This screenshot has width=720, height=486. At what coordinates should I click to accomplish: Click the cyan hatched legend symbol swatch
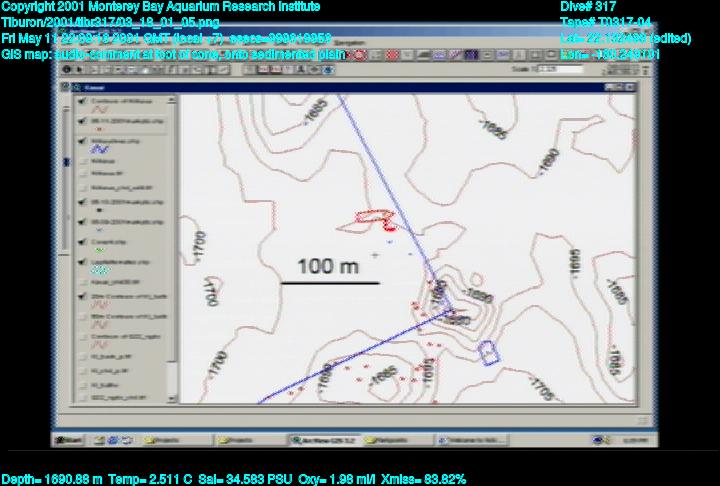pyautogui.click(x=100, y=270)
